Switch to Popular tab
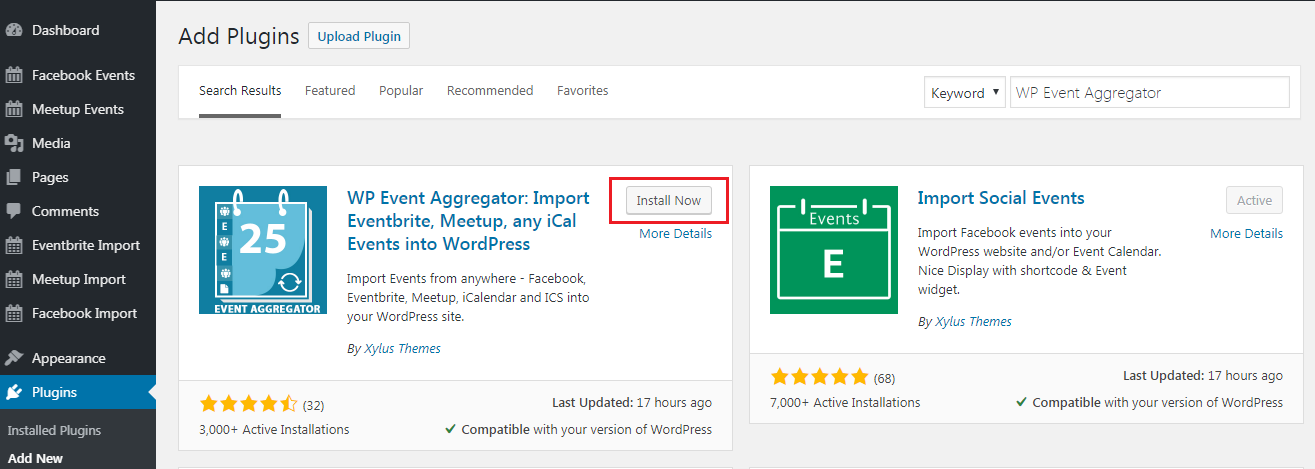Viewport: 1315px width, 469px height. pyautogui.click(x=401, y=91)
